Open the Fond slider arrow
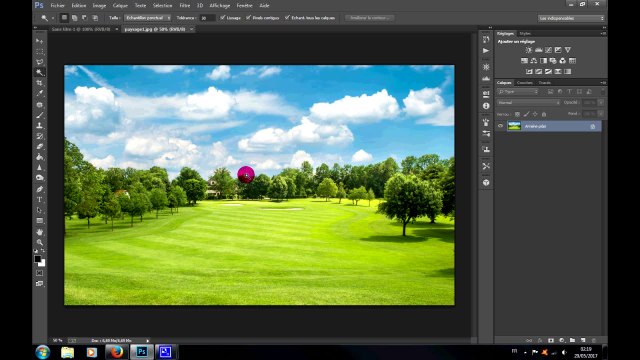Screen dimensions: 640x360 pos(601,114)
